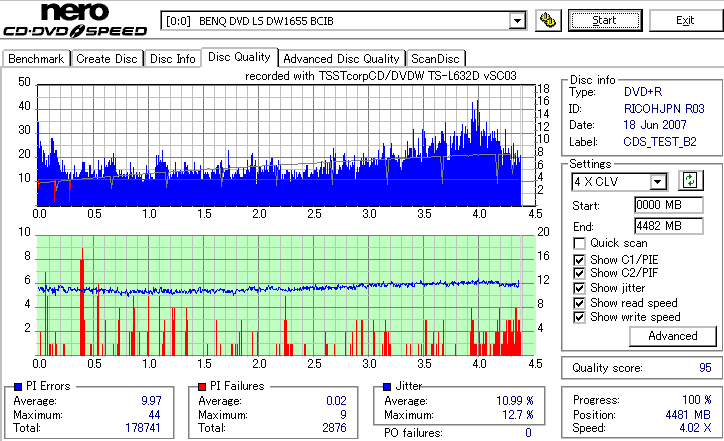Image resolution: width=724 pixels, height=441 pixels.
Task: Switch to the ScanDisc tab
Action: (x=435, y=59)
